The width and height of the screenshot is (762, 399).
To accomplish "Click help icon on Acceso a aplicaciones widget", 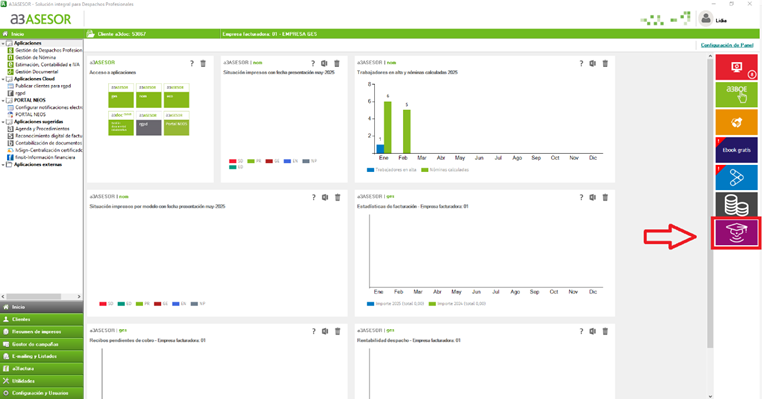I will click(x=191, y=63).
